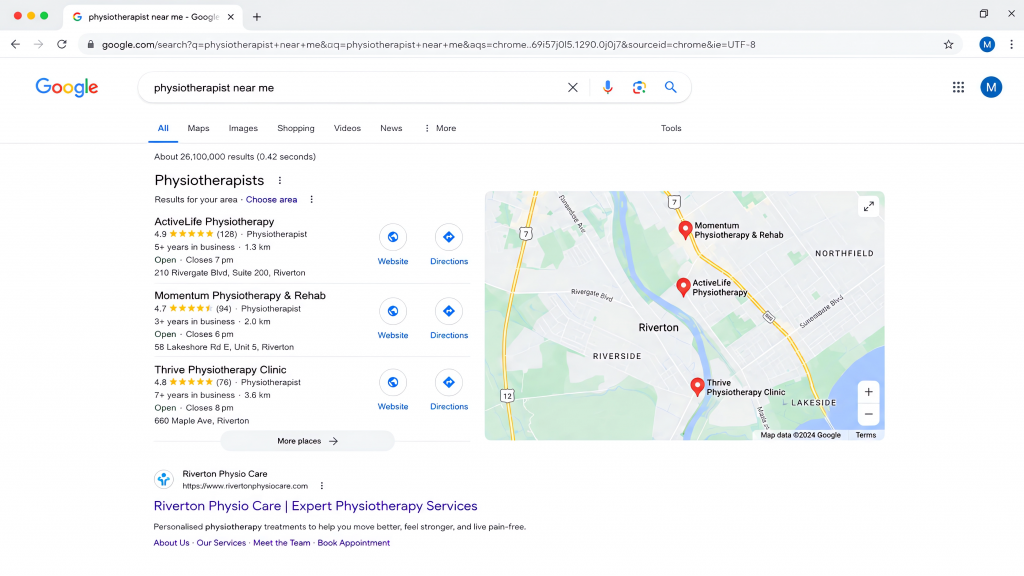Open the Our Services sitelink
Image resolution: width=1024 pixels, height=576 pixels.
(221, 543)
